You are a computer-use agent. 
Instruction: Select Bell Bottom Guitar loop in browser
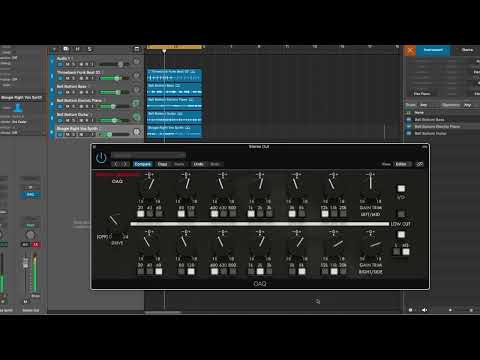(442, 133)
